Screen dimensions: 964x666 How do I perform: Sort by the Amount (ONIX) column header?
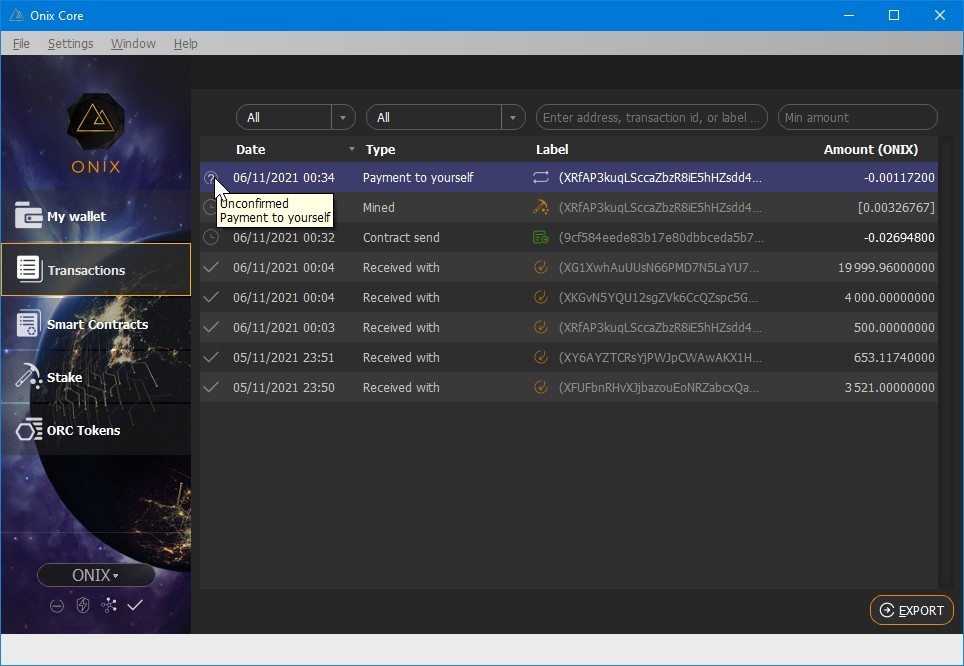pos(871,149)
